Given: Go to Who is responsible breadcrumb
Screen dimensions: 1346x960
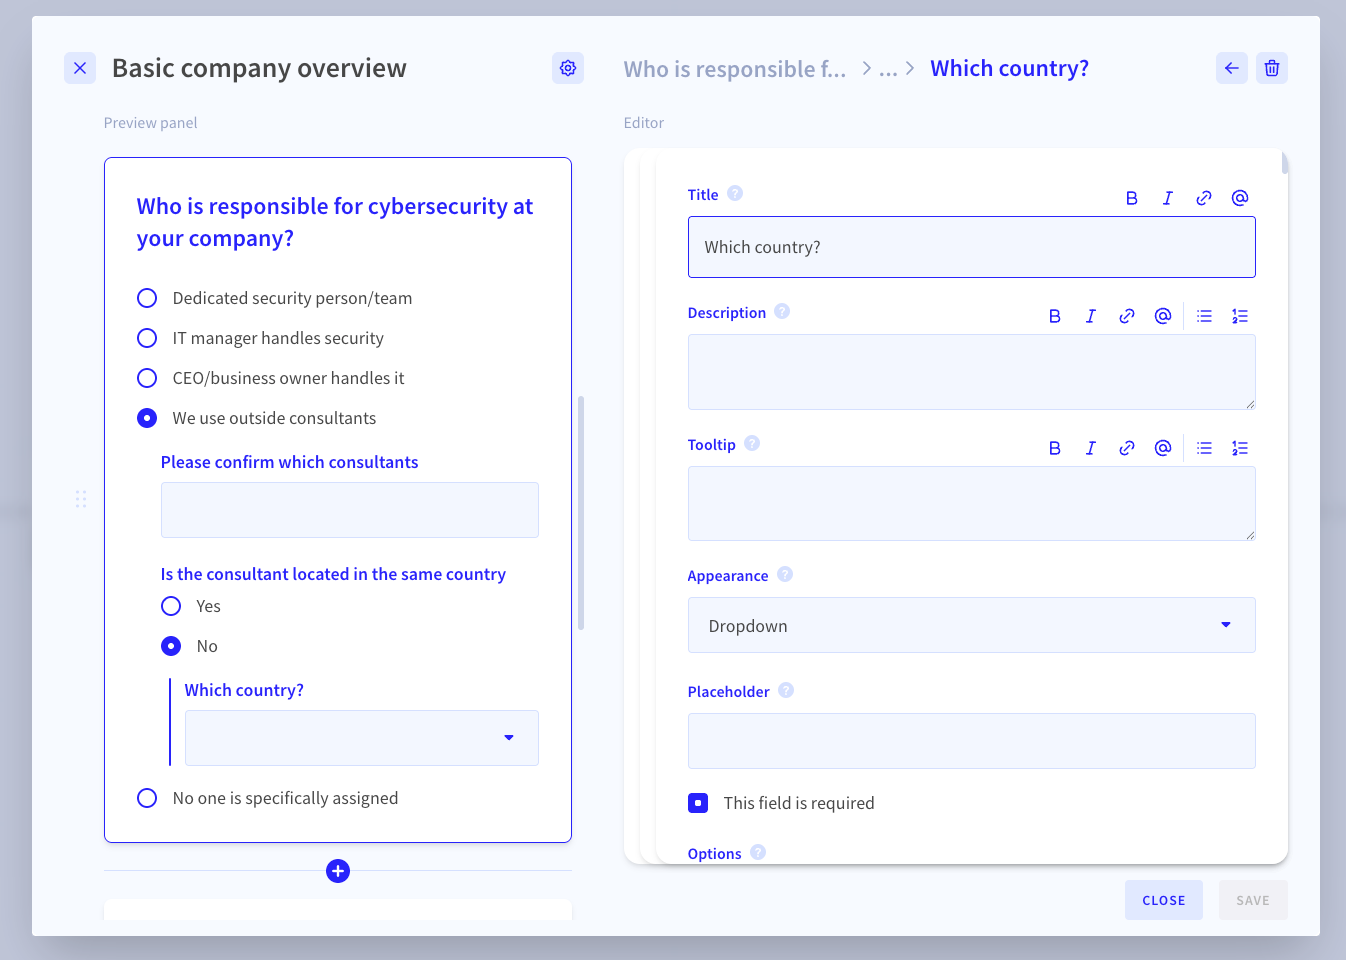Looking at the screenshot, I should point(734,68).
